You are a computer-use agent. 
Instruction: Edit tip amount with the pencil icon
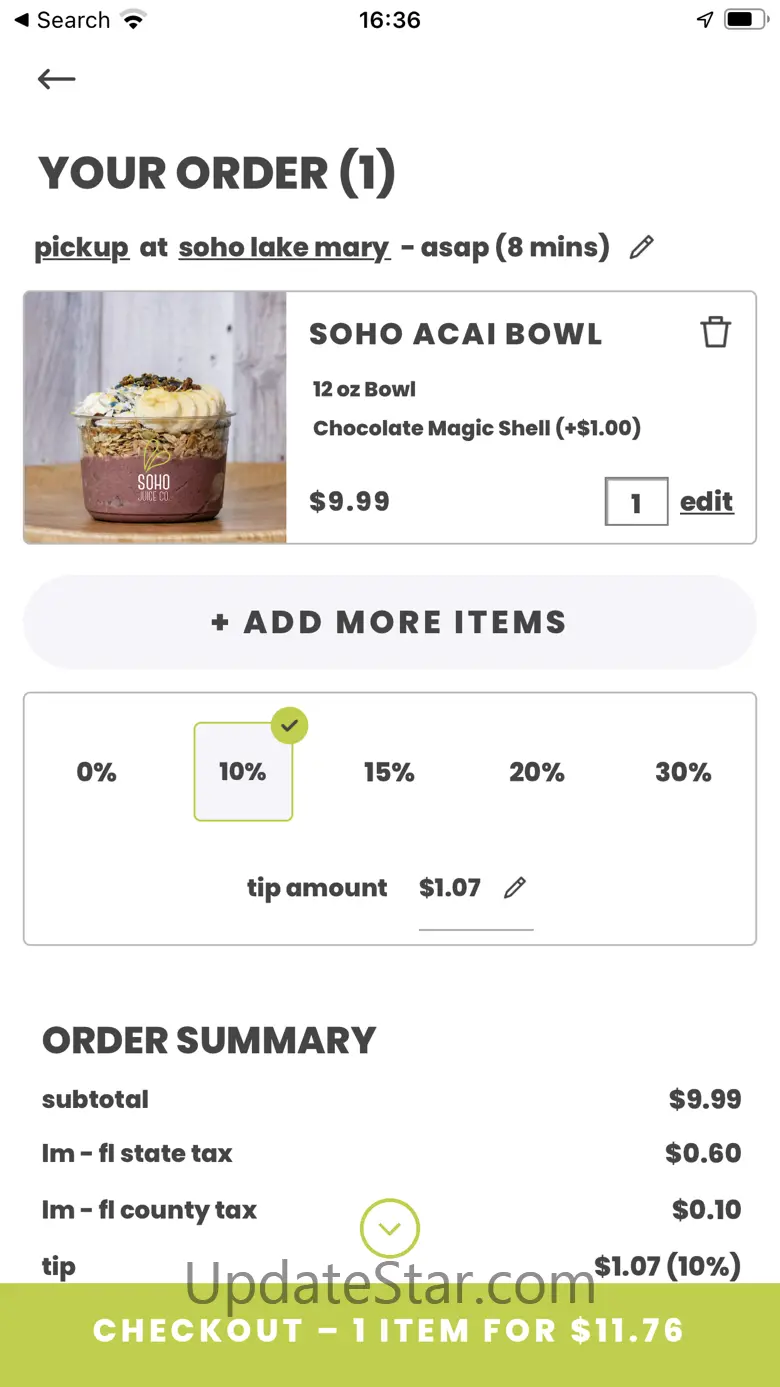(515, 888)
